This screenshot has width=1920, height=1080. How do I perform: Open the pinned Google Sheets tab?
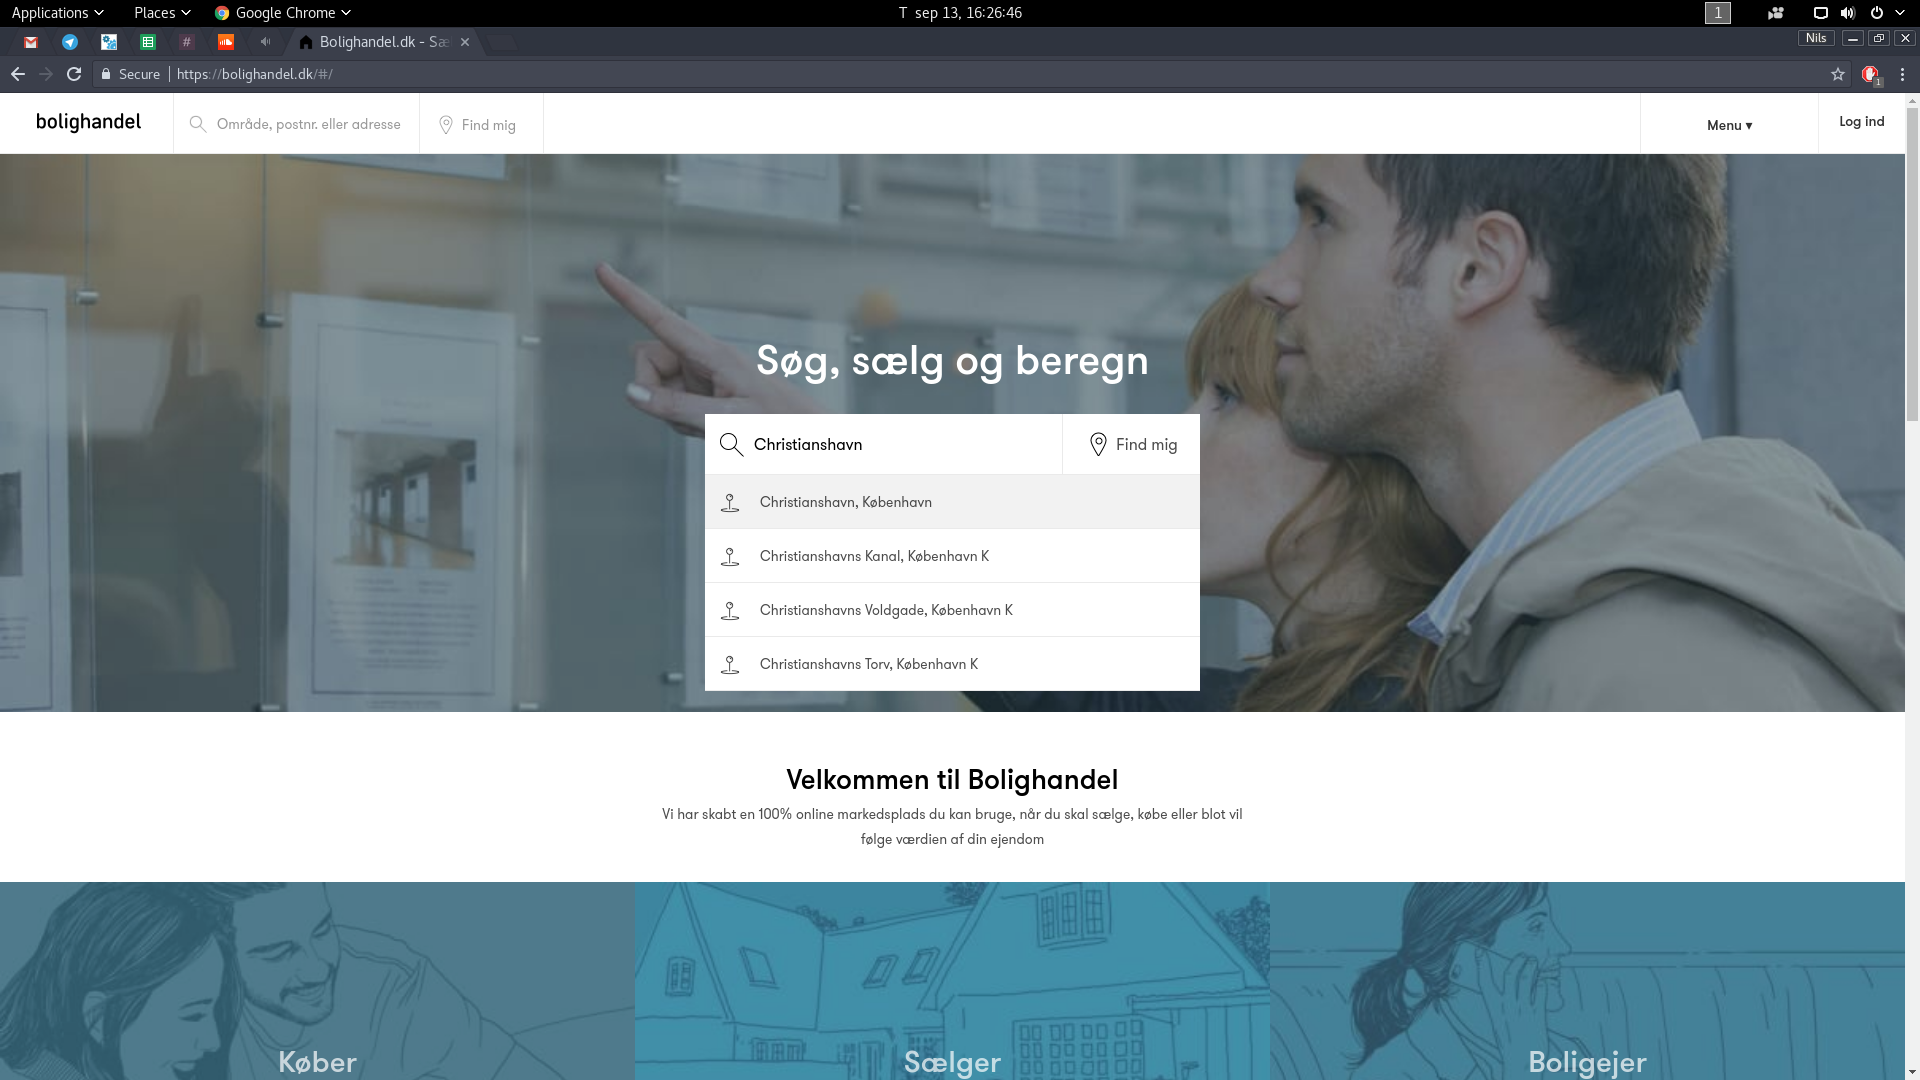148,42
